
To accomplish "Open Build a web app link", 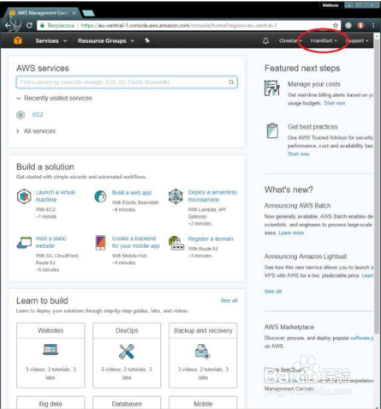I will tap(131, 193).
